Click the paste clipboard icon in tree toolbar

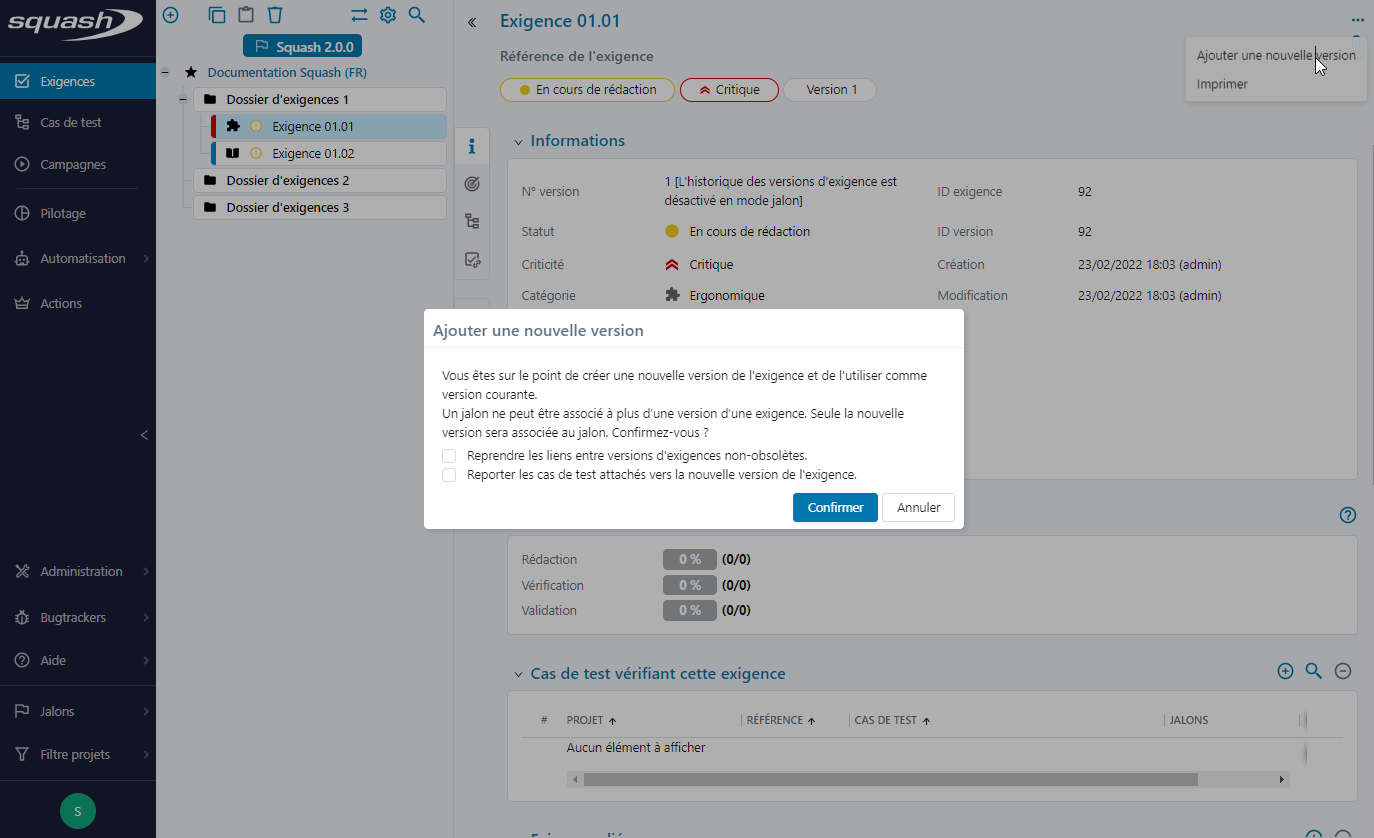[x=246, y=15]
